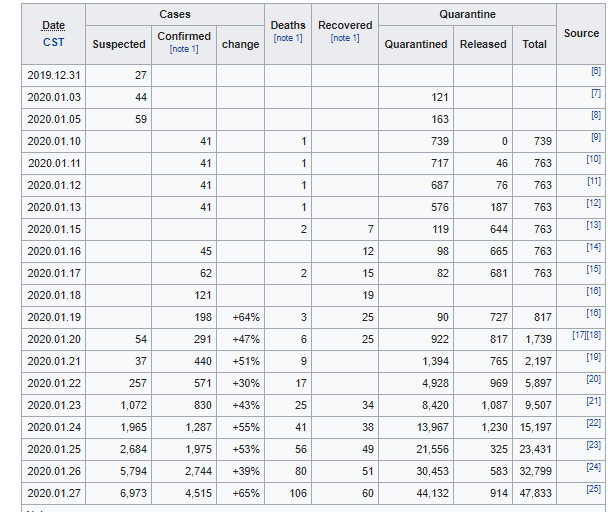614x512 pixels.
Task: Open source reference [13]
Action: [x=594, y=225]
